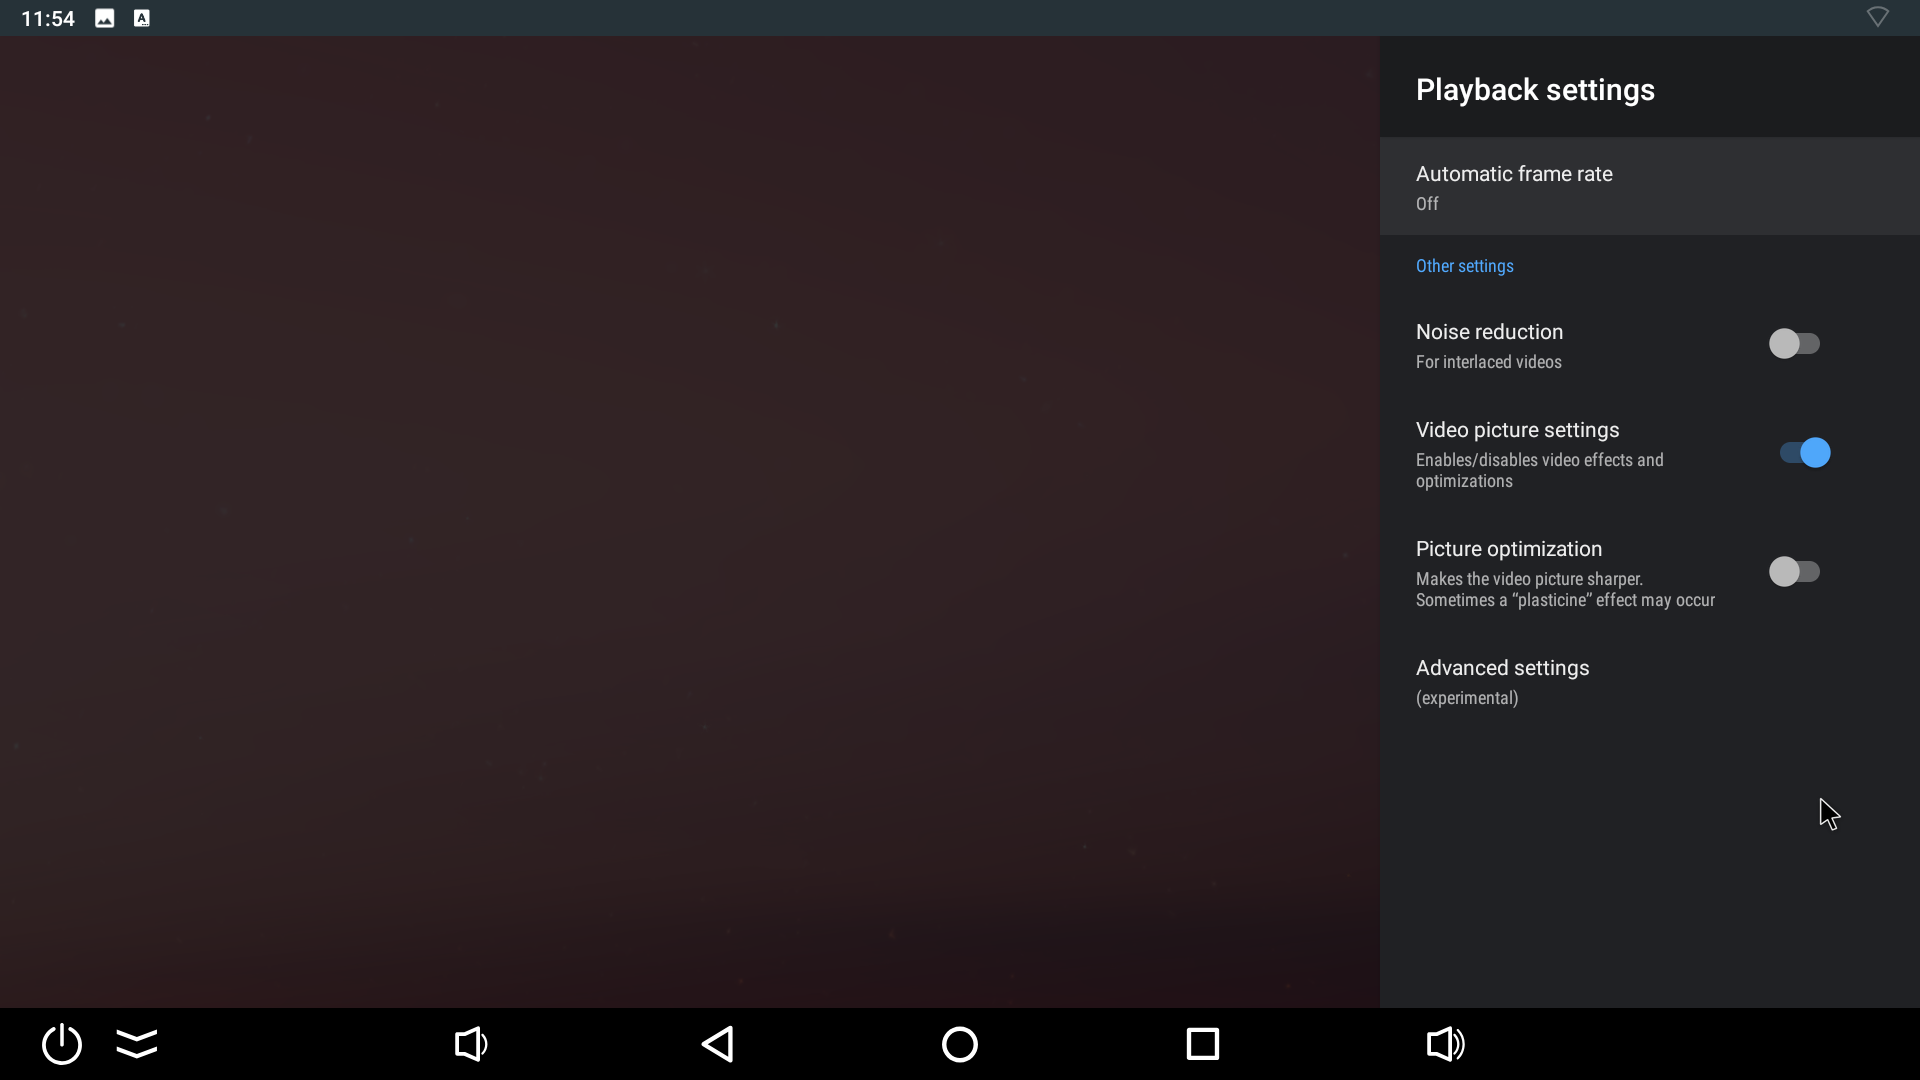Click the 'Other settings' section header

pyautogui.click(x=1464, y=266)
